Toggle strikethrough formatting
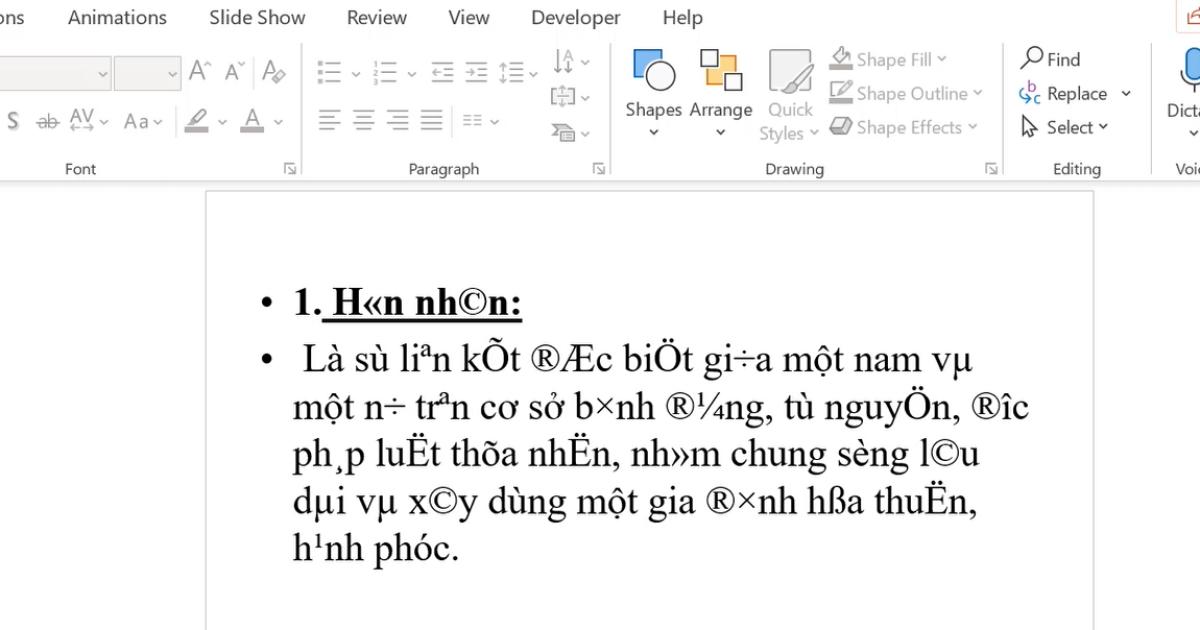This screenshot has width=1200, height=630. (47, 121)
